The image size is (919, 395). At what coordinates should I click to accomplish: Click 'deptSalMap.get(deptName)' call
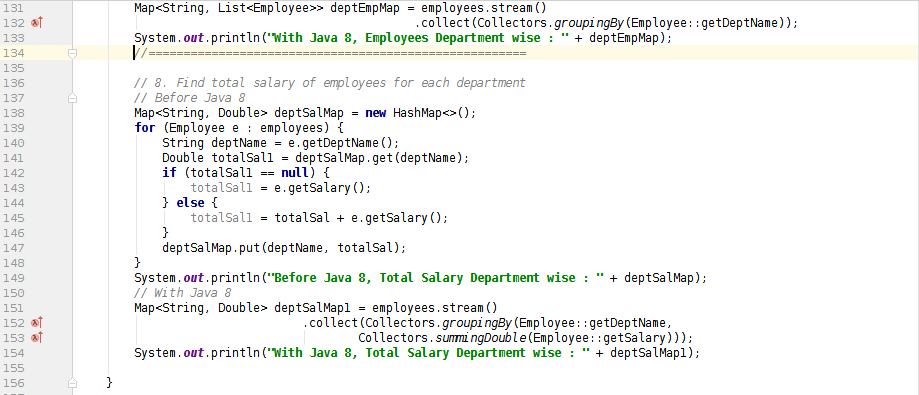[379, 158]
